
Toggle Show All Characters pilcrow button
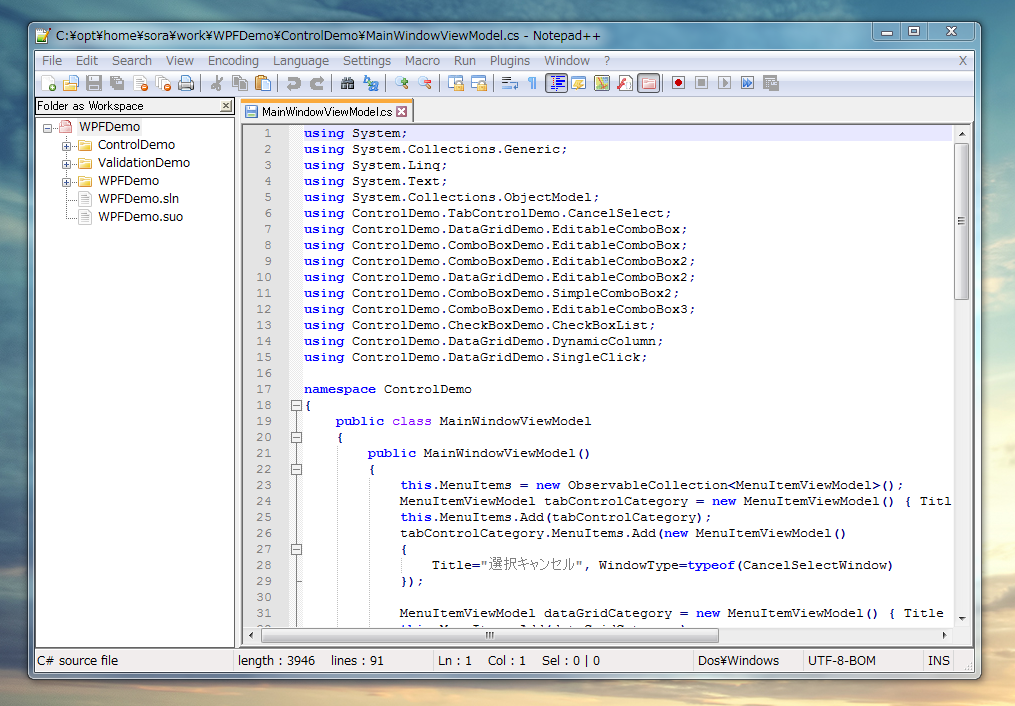pyautogui.click(x=532, y=83)
